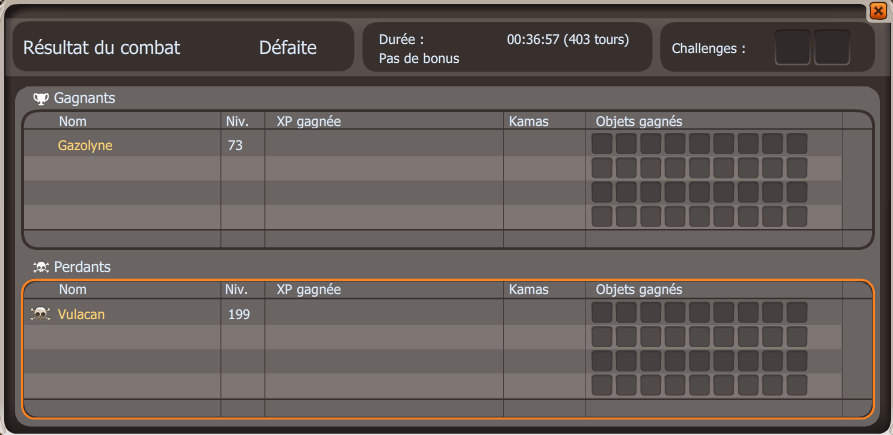This screenshot has width=893, height=435.
Task: Click the Nom header in Gagnants table
Action: (x=73, y=121)
